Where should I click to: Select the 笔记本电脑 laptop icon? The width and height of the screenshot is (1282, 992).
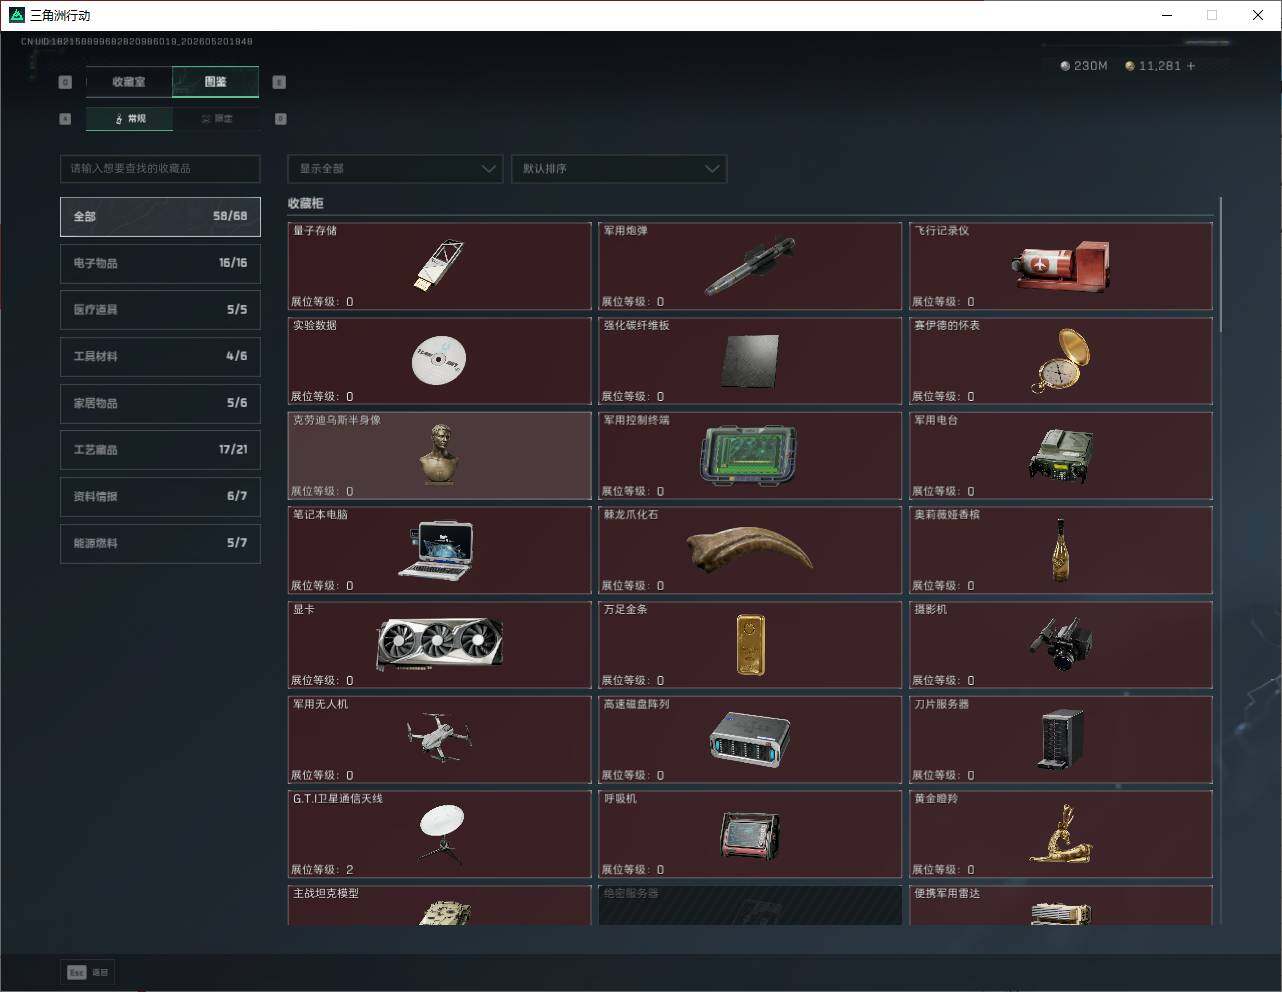point(436,550)
